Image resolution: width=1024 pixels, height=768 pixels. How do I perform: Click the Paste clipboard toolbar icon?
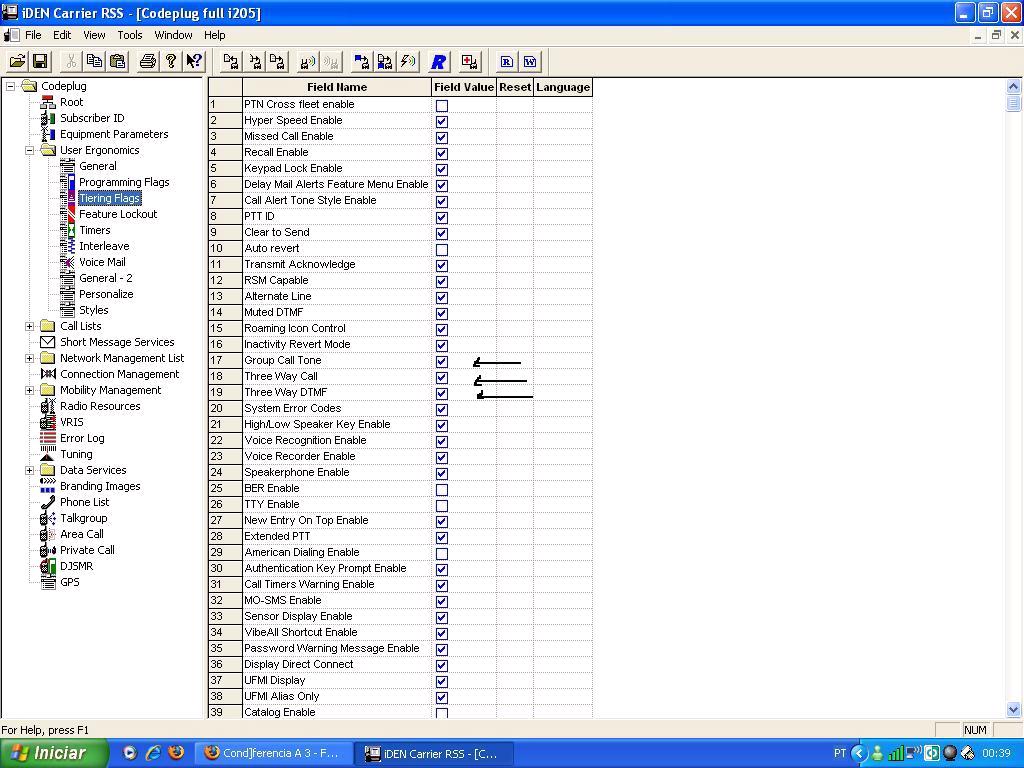coord(118,61)
